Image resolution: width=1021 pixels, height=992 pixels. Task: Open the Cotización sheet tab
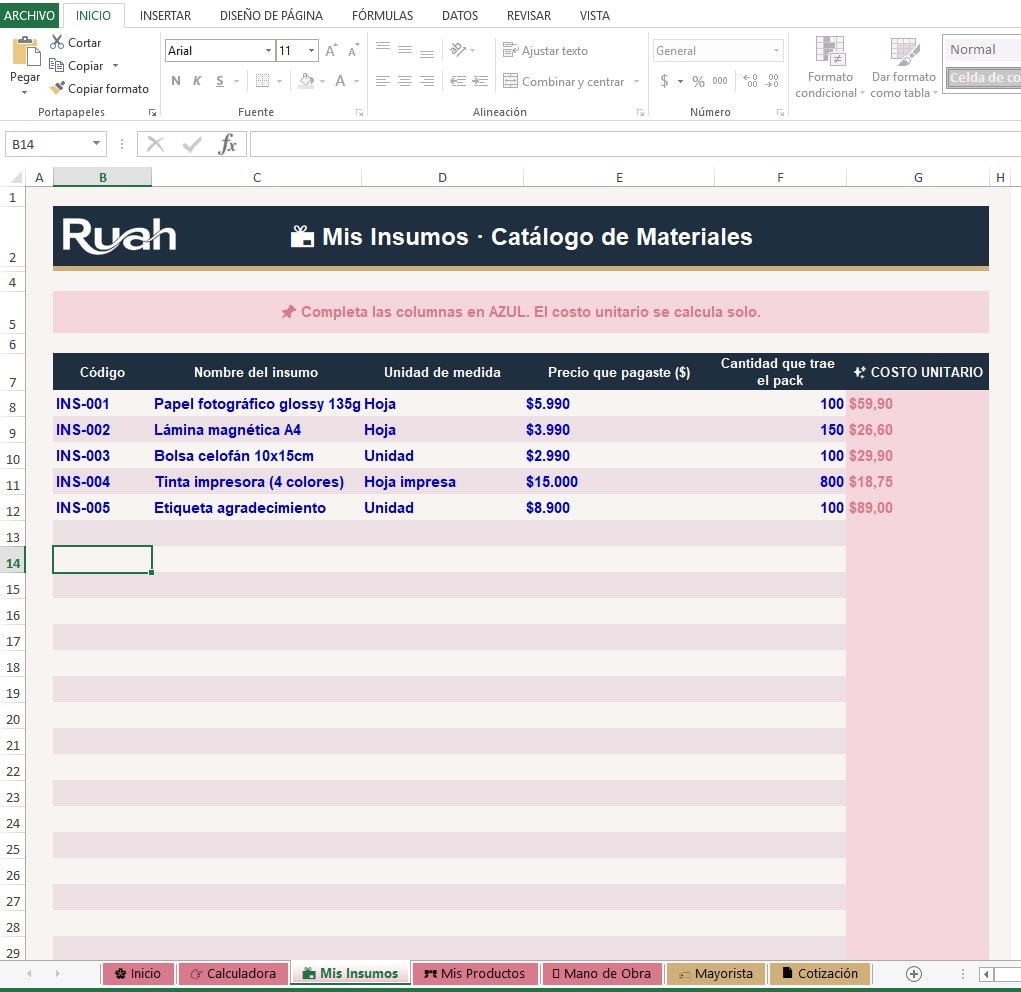pyautogui.click(x=820, y=973)
